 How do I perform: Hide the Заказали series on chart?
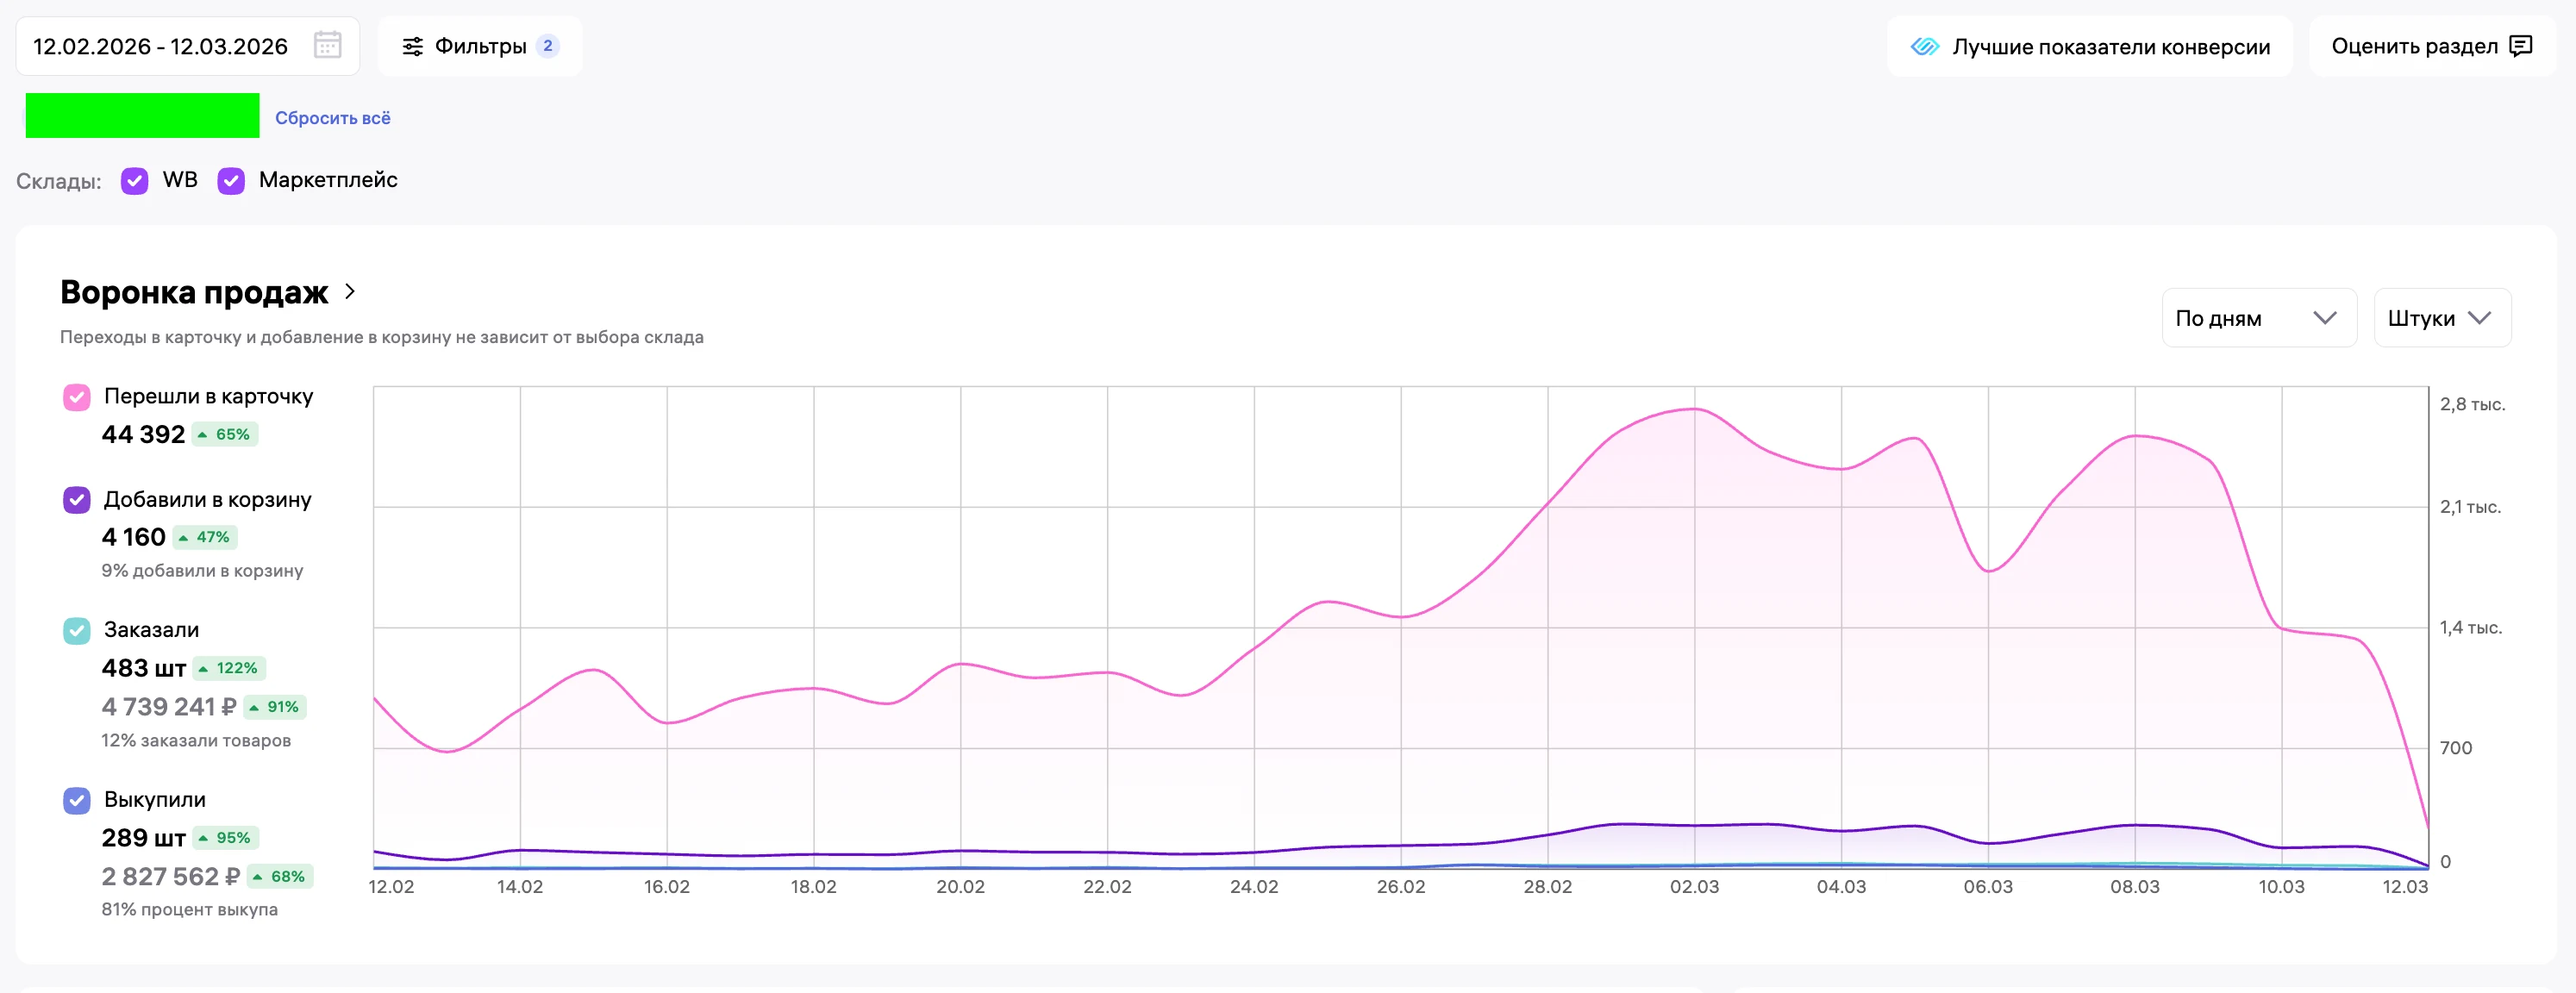click(x=77, y=630)
